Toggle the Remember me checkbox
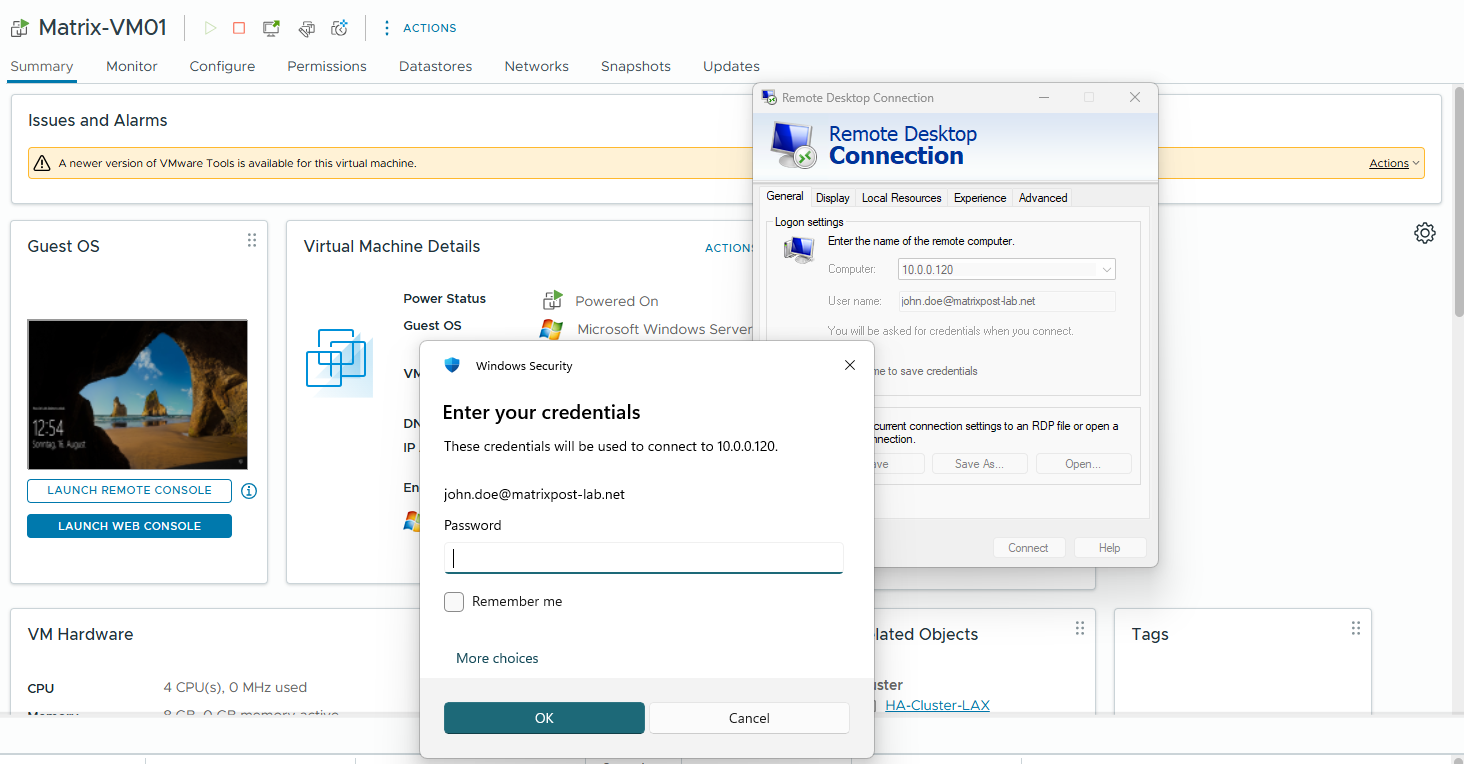The image size is (1464, 764). pyautogui.click(x=454, y=602)
